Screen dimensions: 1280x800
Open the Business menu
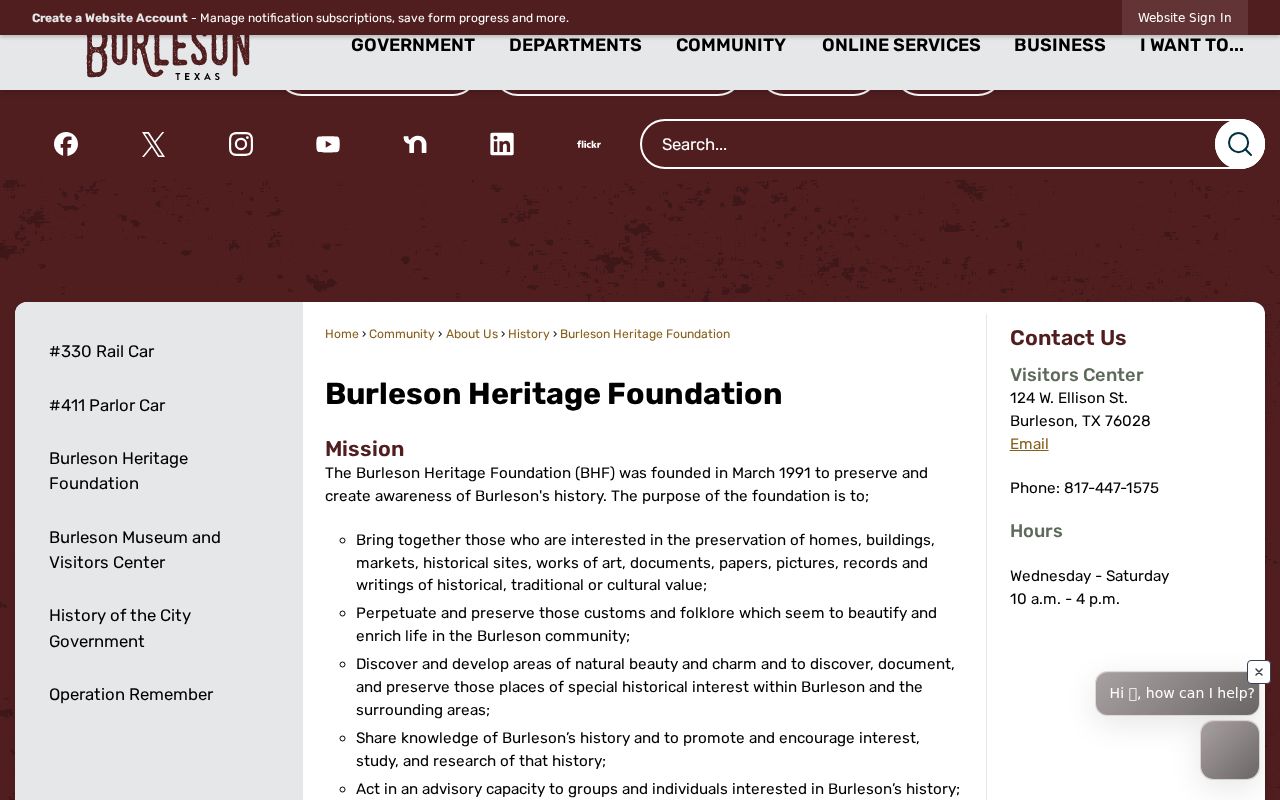1060,45
